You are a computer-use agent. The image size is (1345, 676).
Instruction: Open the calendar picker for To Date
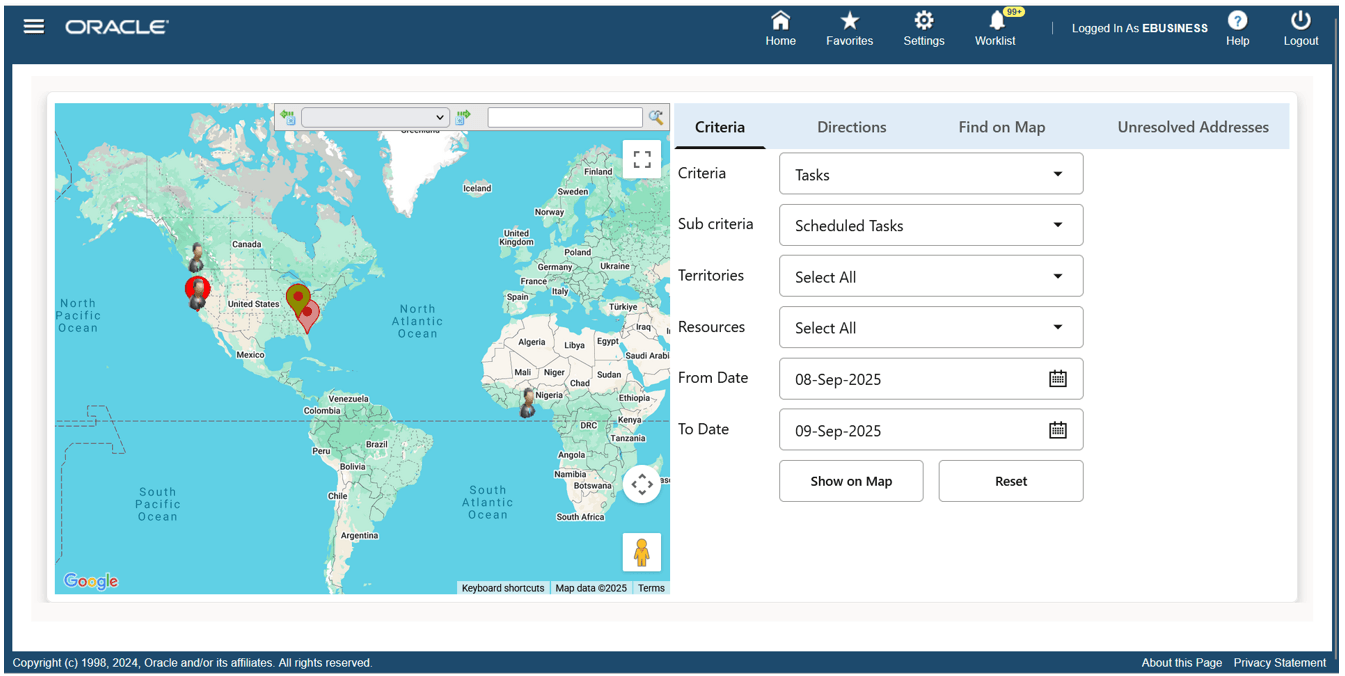coord(1057,429)
